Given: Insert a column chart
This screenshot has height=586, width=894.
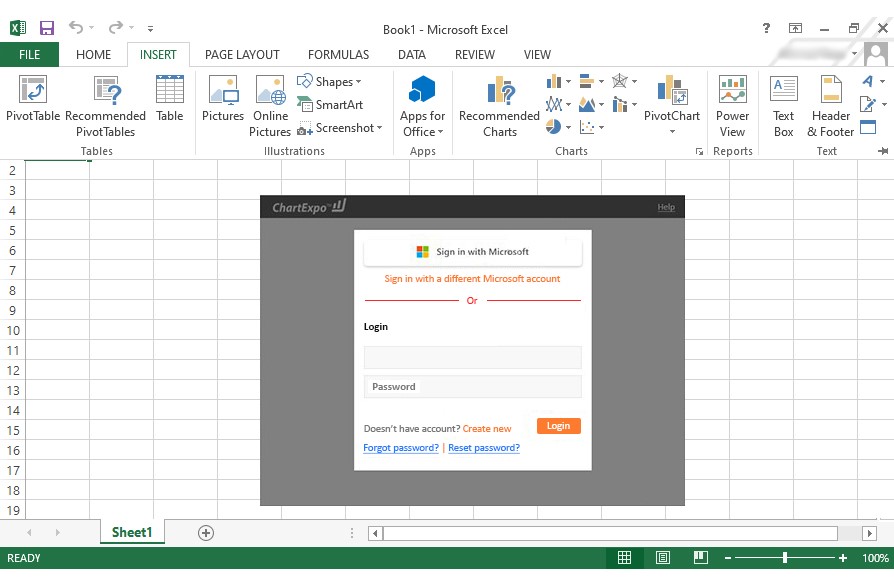Looking at the screenshot, I should [558, 82].
